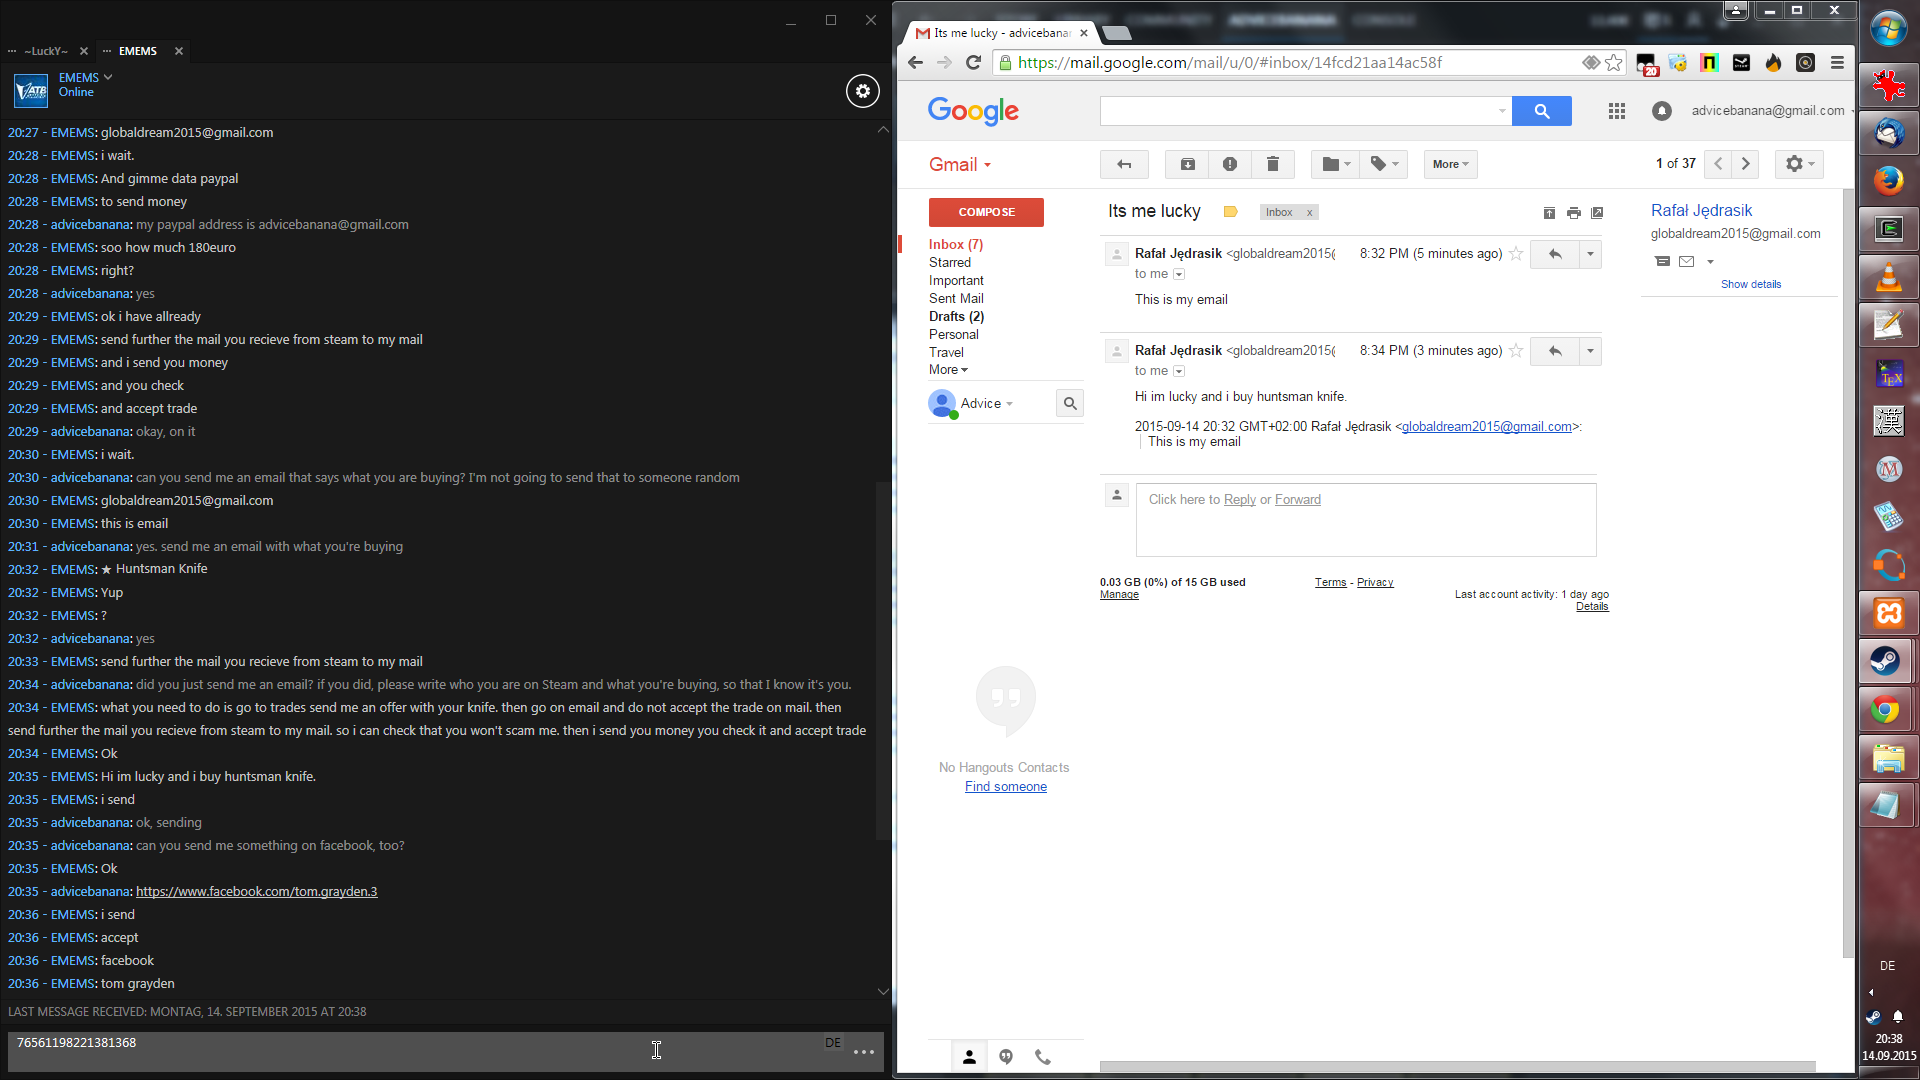
Task: Reply to the 8:34 PM message arrow
Action: coord(1554,351)
